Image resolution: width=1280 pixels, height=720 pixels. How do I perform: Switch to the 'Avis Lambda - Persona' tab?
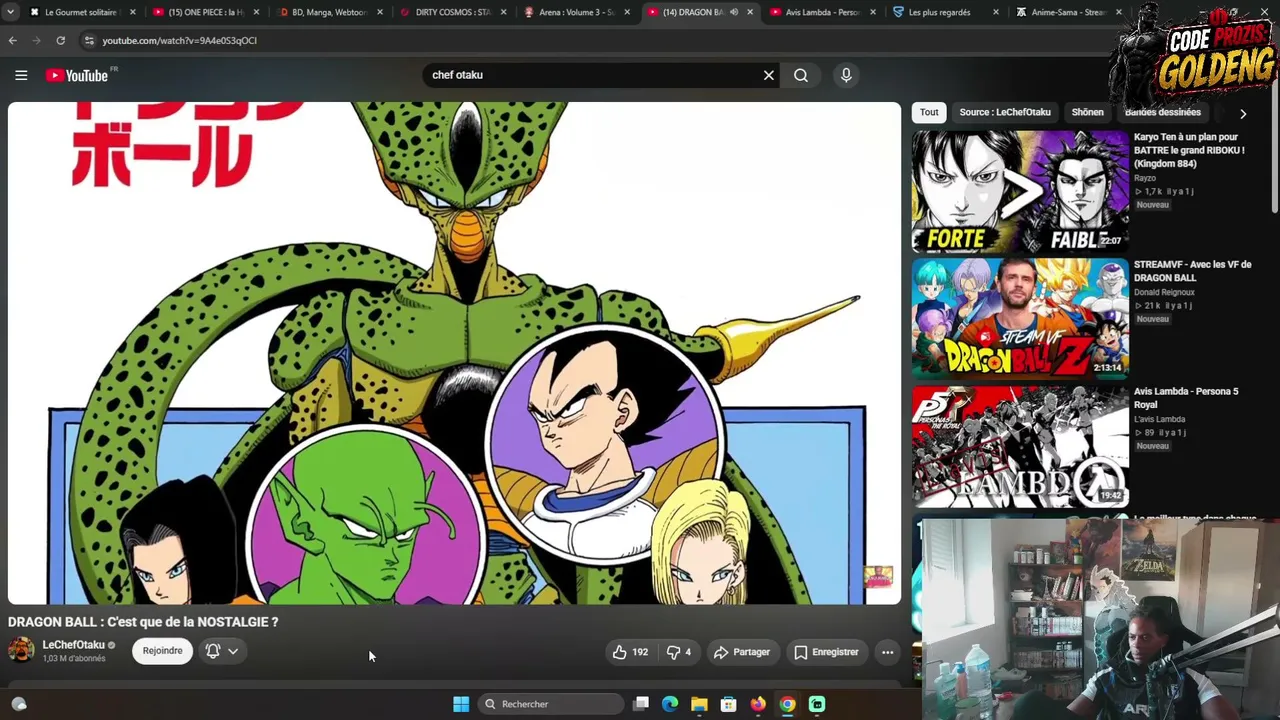822,12
